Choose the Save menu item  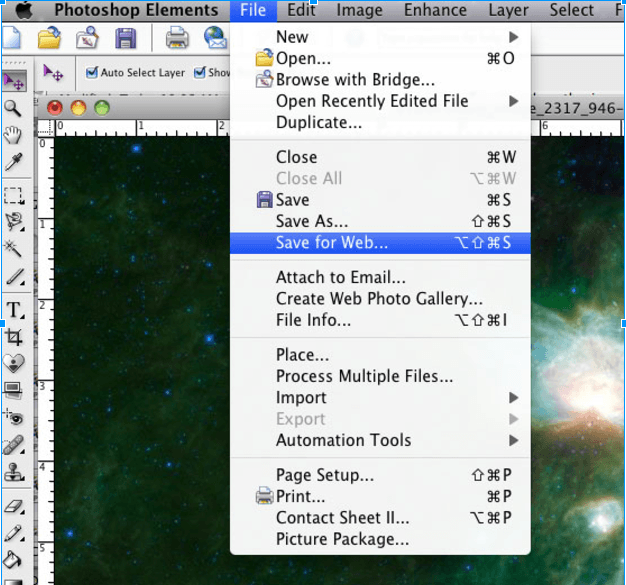[x=380, y=200]
